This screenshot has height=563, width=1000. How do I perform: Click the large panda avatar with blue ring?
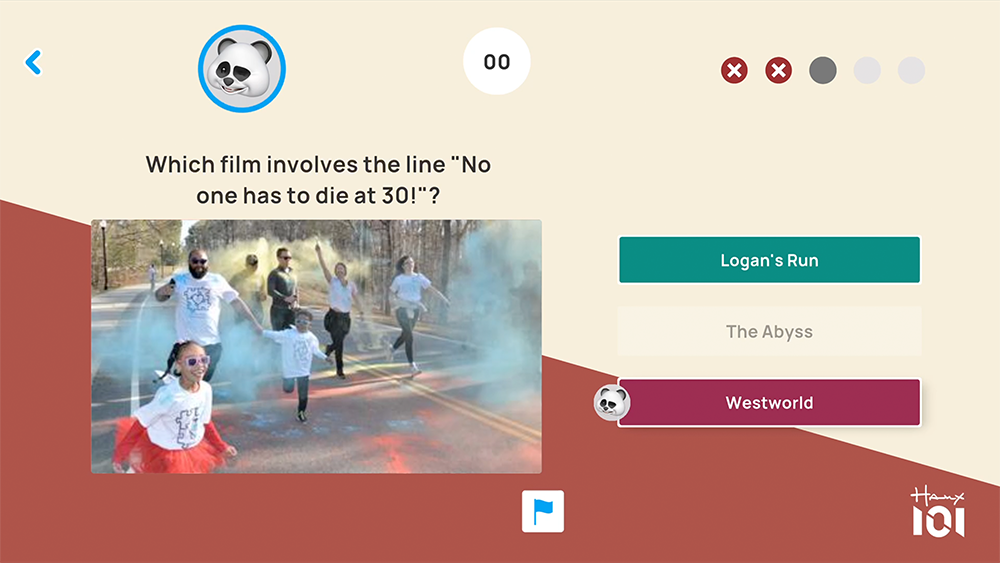point(242,69)
